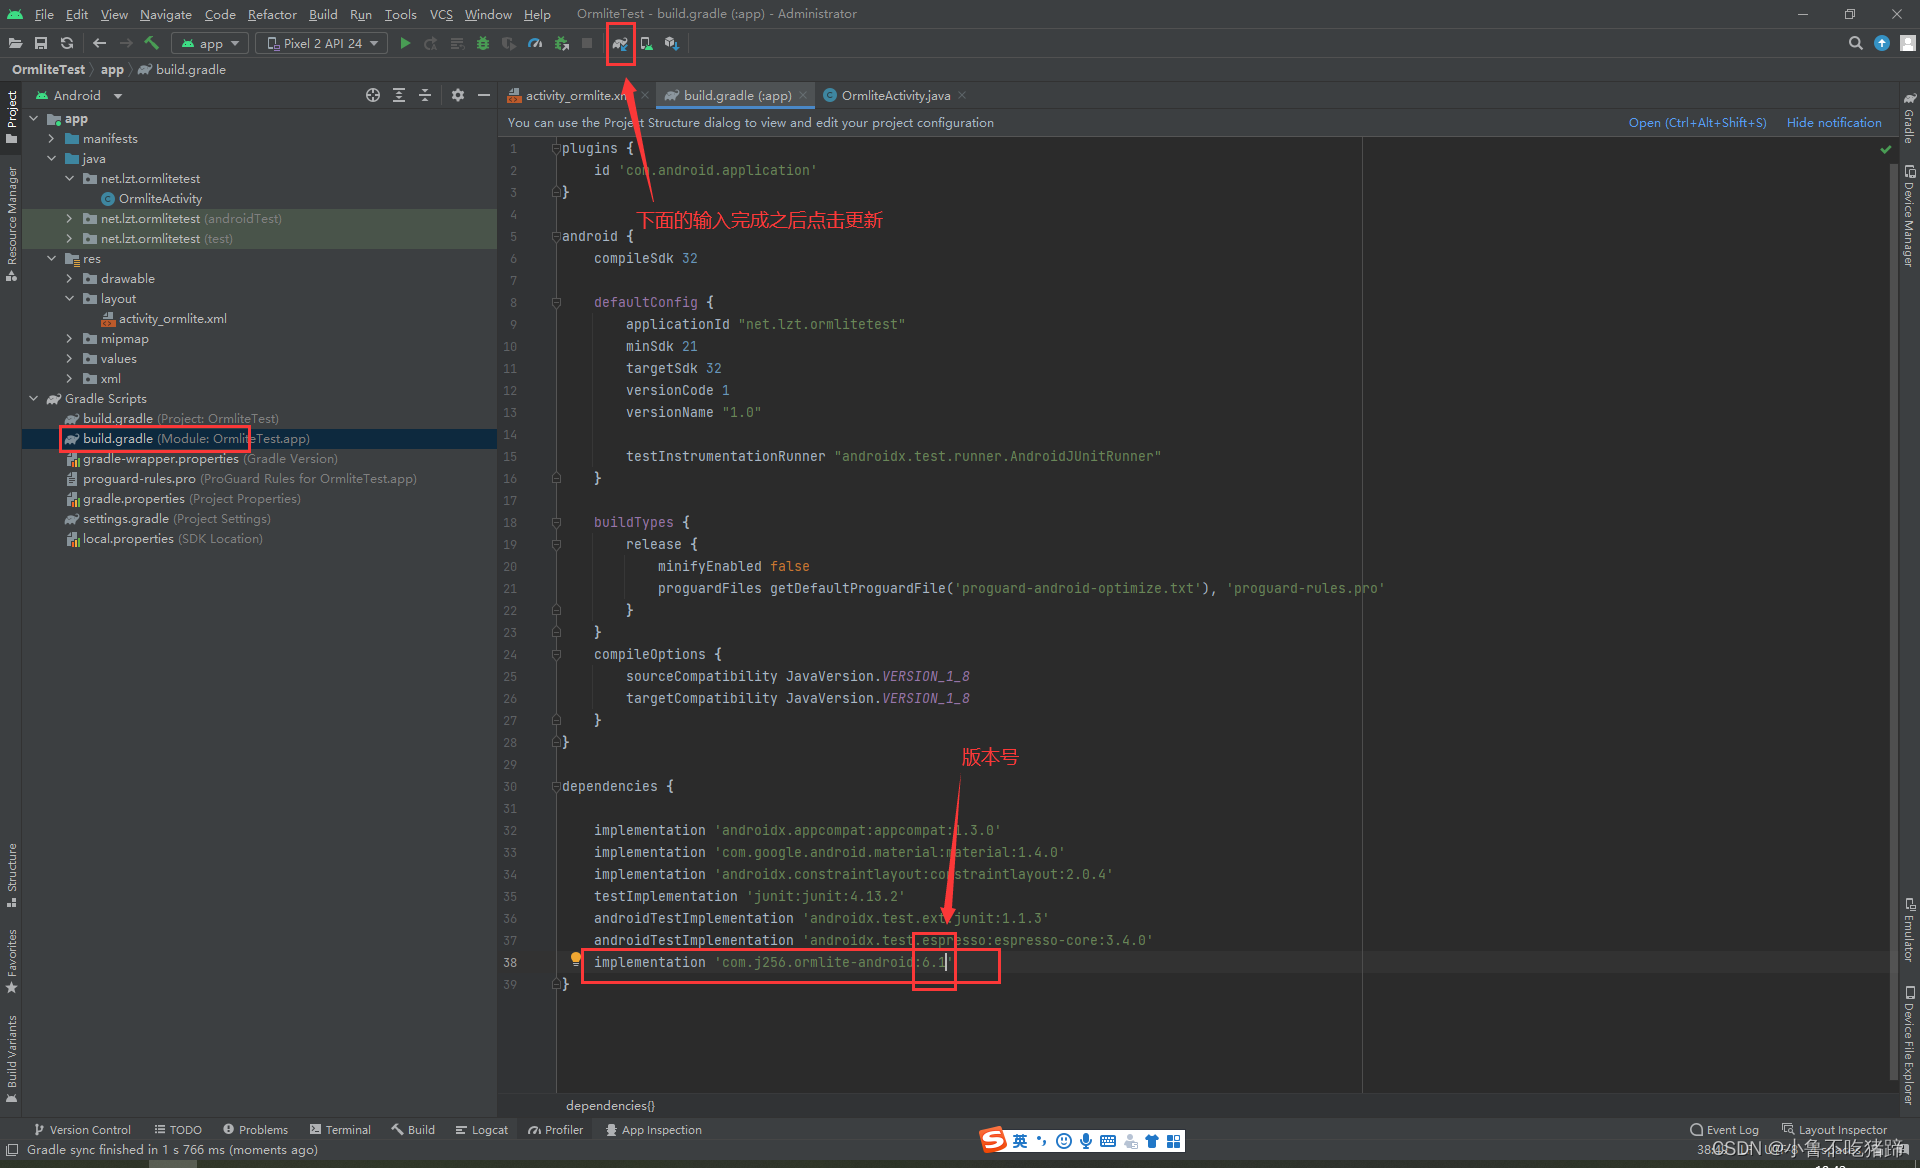Screen dimensions: 1920x1168
Task: Click the Open file toolbar icon
Action: 15,43
